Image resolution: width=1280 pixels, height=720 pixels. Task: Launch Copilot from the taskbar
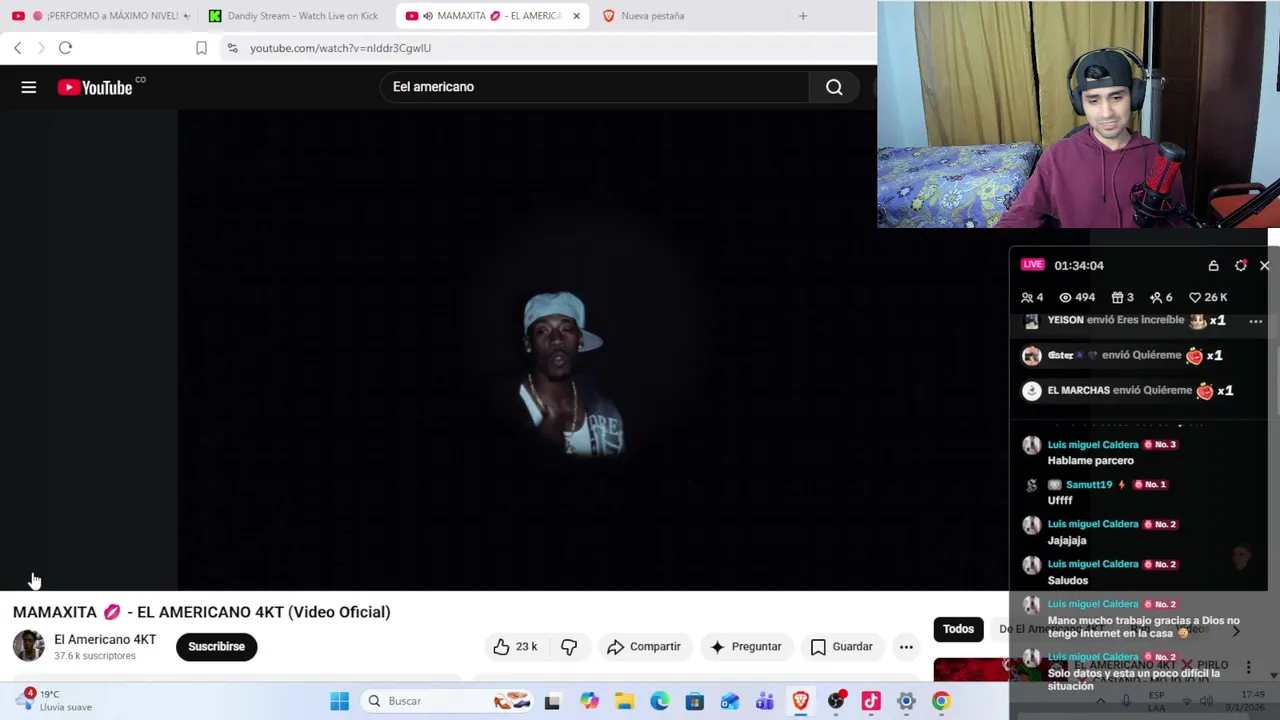[x=589, y=701]
